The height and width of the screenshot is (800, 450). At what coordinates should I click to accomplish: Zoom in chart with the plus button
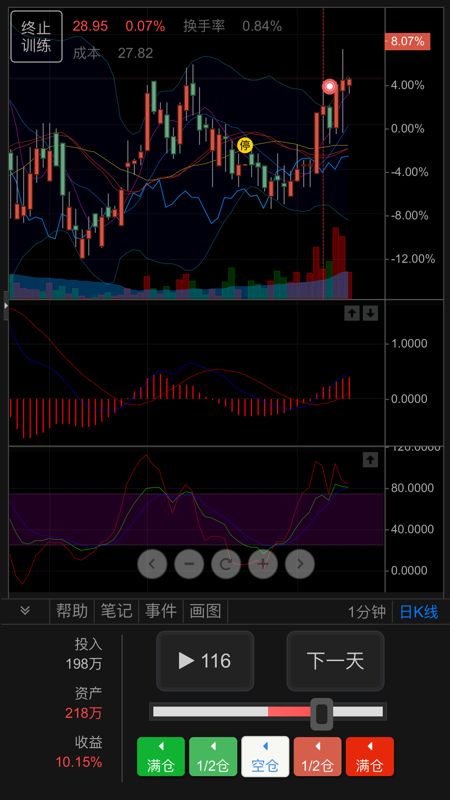point(263,564)
